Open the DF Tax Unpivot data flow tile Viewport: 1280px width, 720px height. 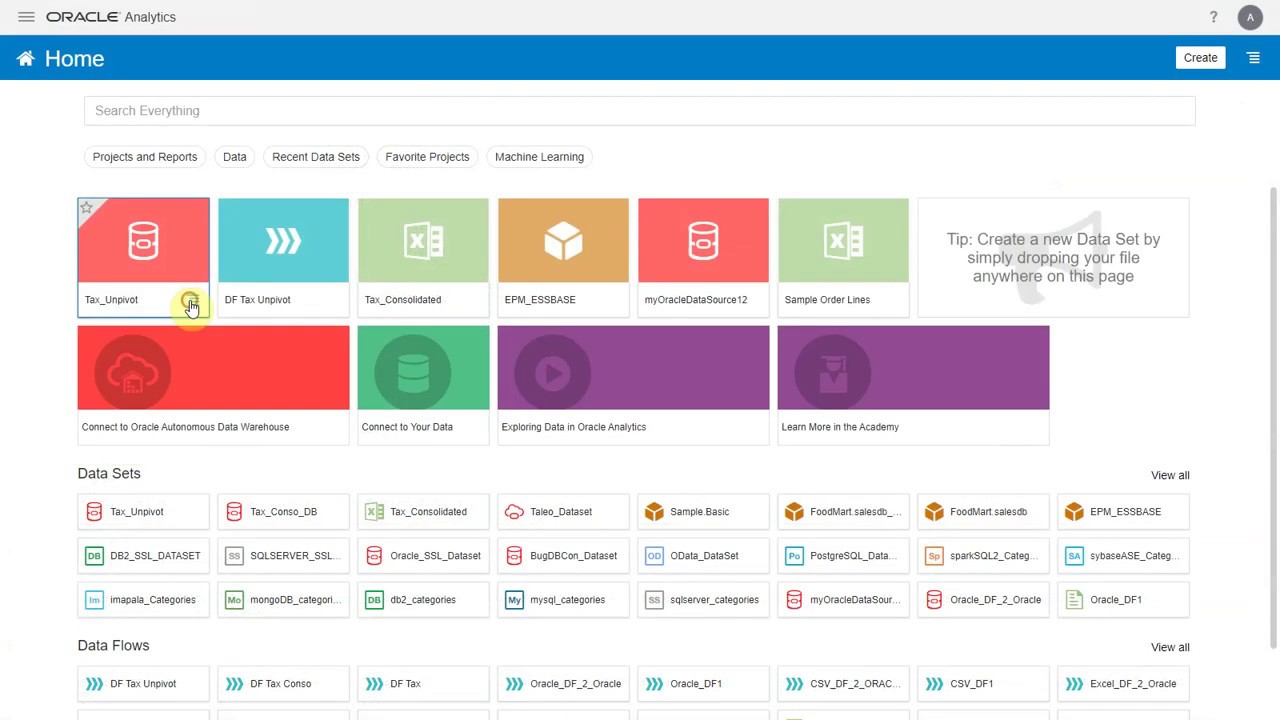click(283, 257)
